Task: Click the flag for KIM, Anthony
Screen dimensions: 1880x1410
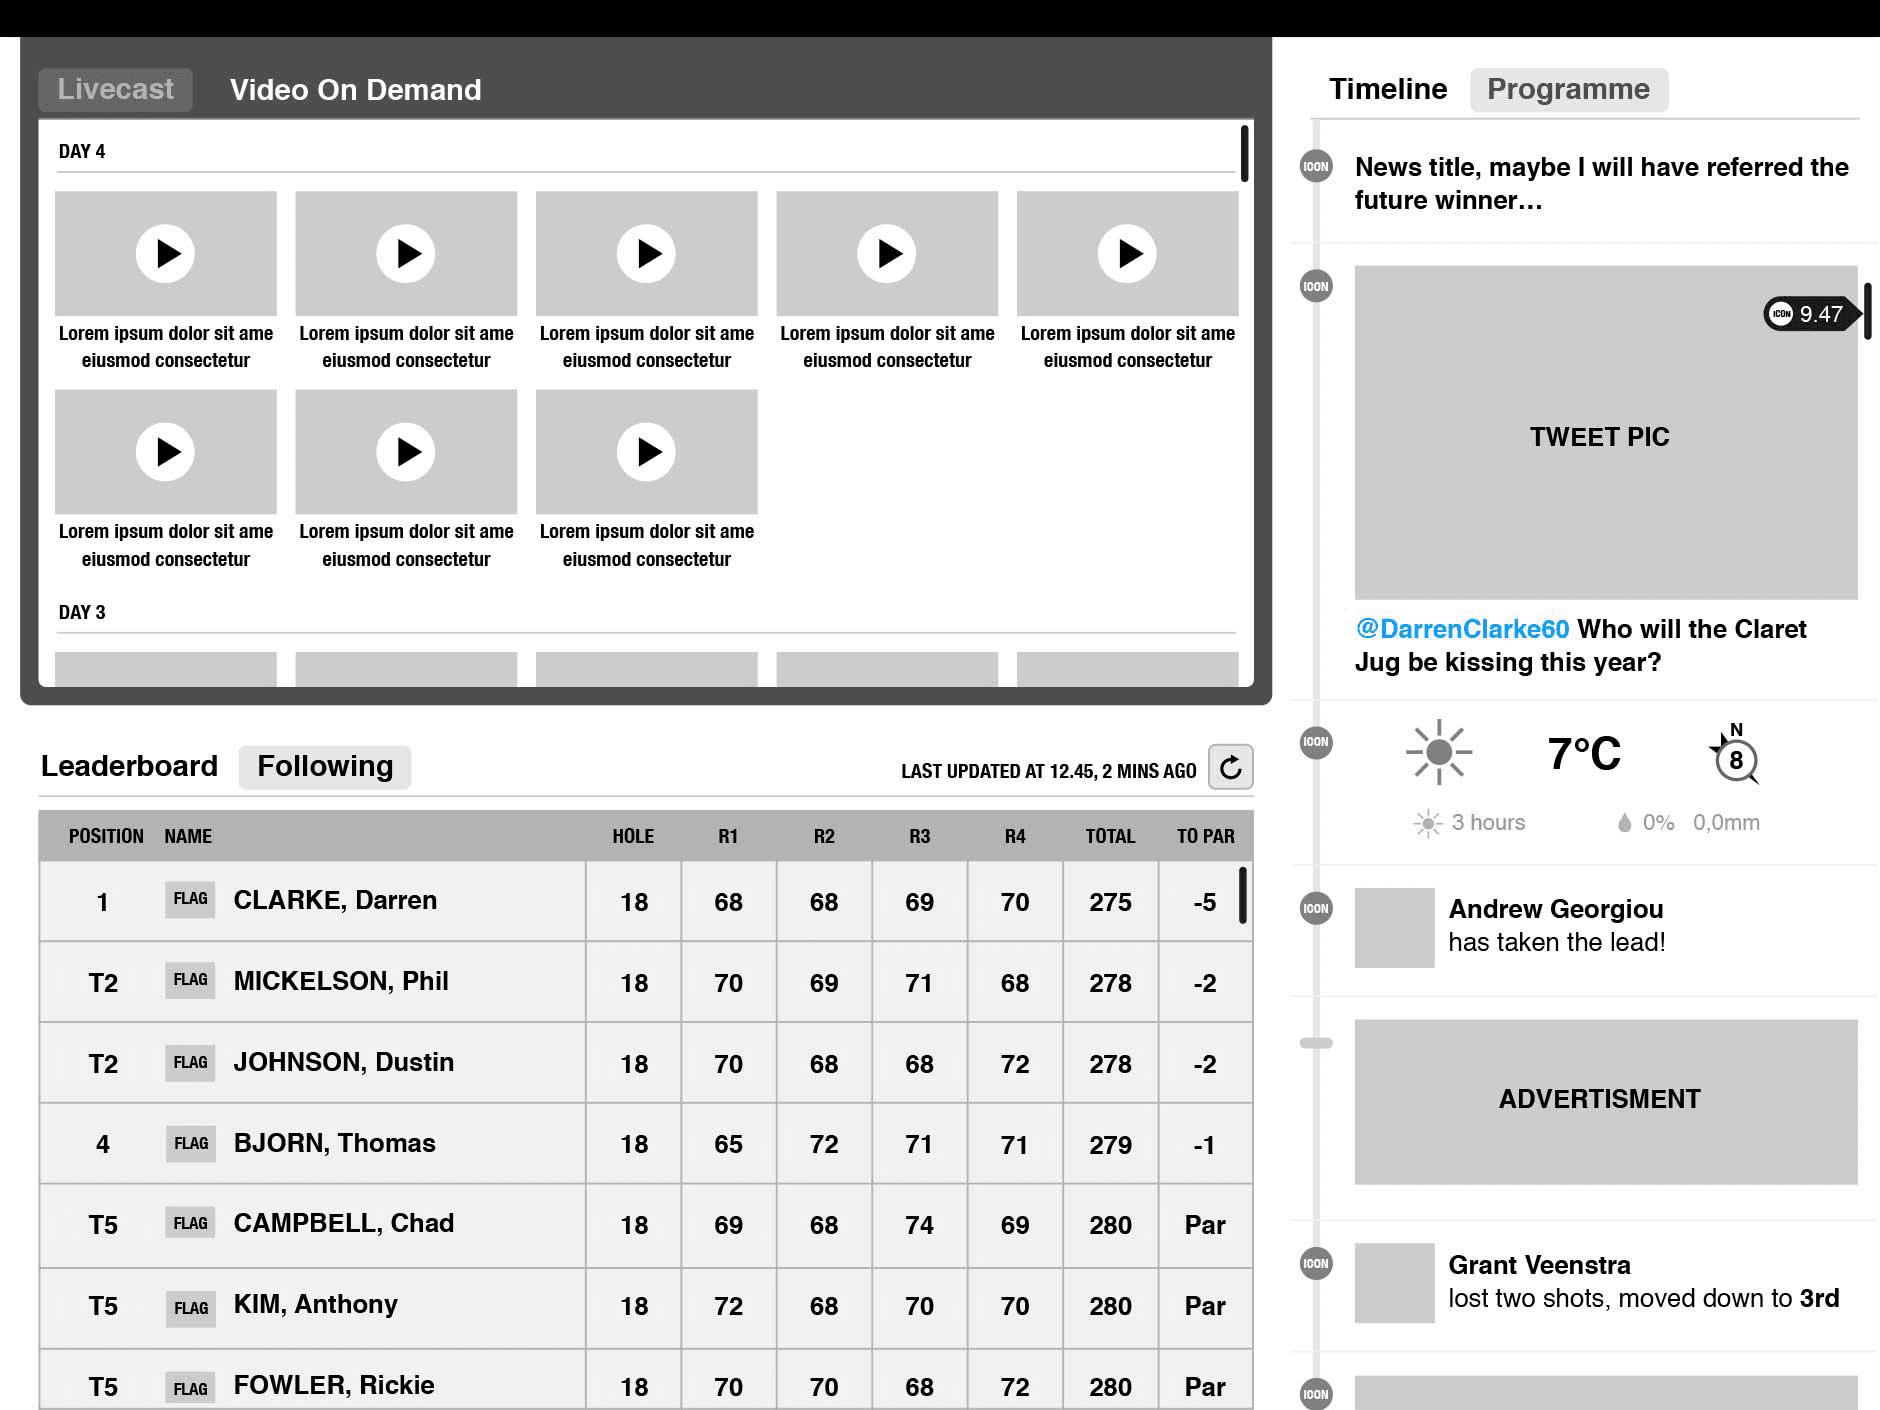Action: 190,1307
